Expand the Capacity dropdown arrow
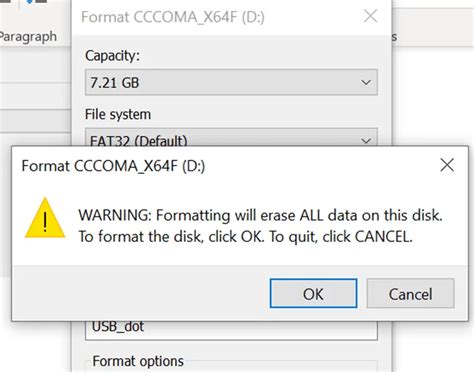474x372 pixels. (366, 82)
